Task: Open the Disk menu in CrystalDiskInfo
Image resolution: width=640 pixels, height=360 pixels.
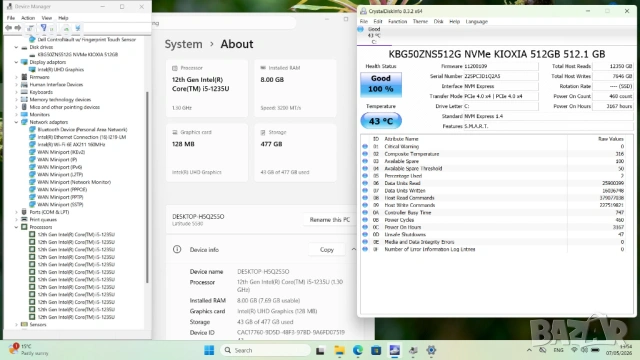Action: point(438,22)
